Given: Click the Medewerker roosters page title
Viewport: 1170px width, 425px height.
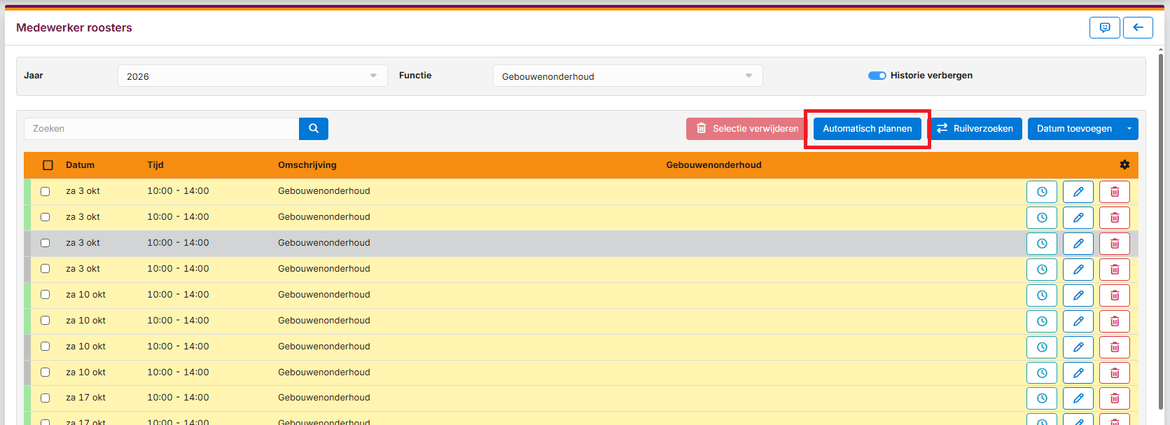Looking at the screenshot, I should (x=74, y=28).
